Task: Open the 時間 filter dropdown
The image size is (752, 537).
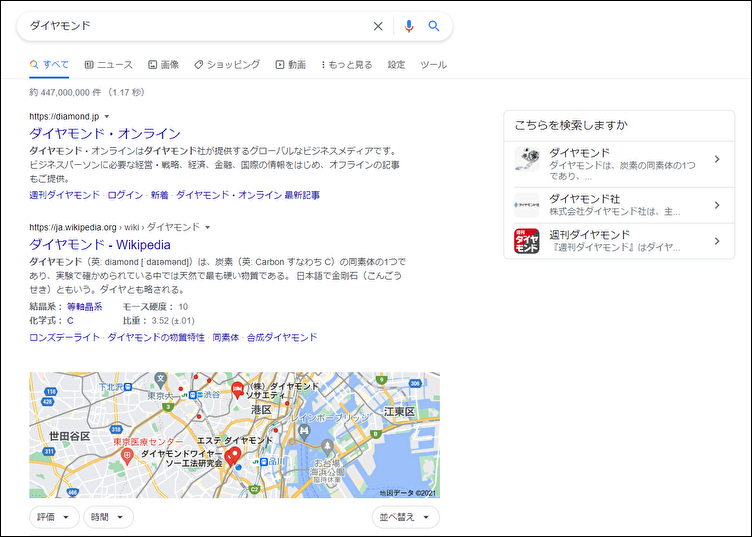Action: tap(108, 517)
